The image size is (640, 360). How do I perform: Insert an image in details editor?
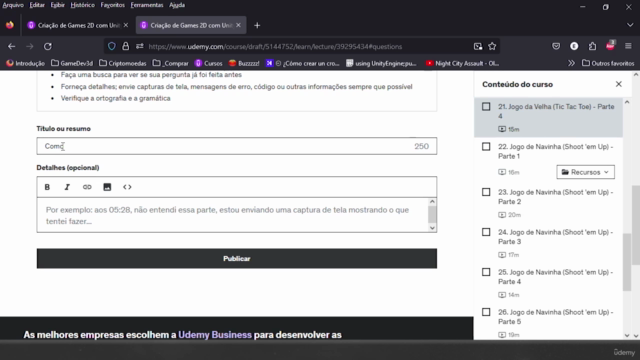point(107,187)
